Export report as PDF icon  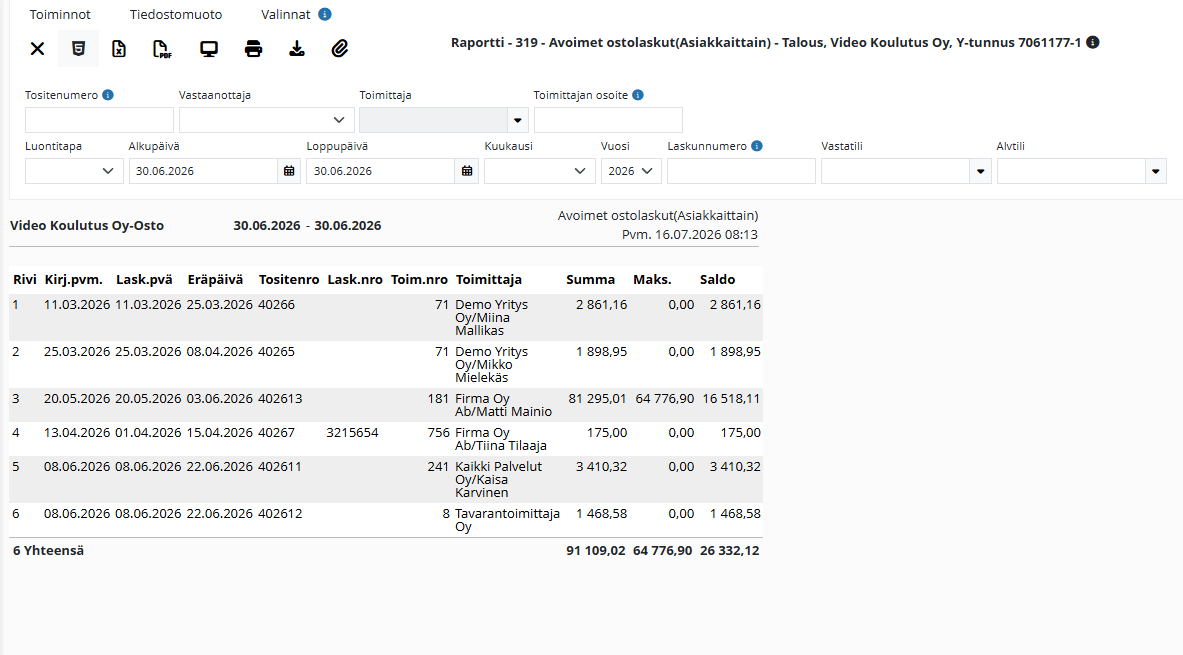[162, 49]
